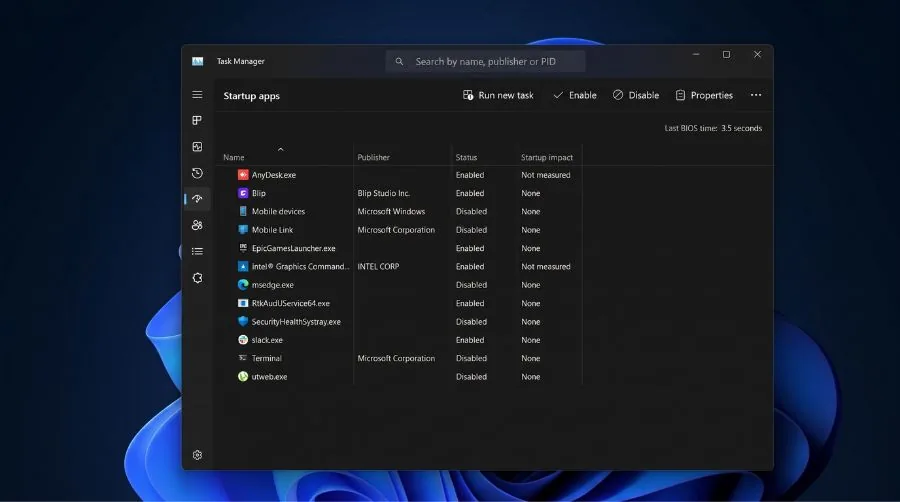Image resolution: width=900 pixels, height=502 pixels.
Task: Sort by Startup impact column header
Action: (547, 157)
